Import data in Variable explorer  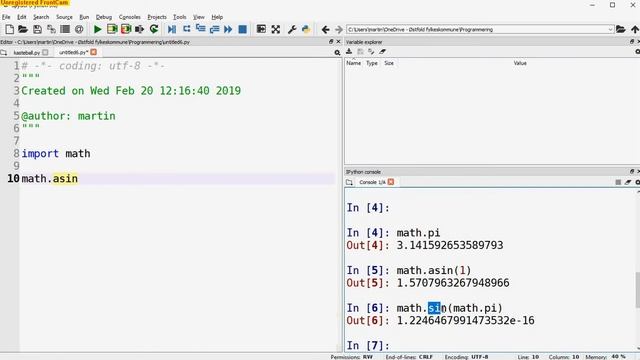[349, 51]
